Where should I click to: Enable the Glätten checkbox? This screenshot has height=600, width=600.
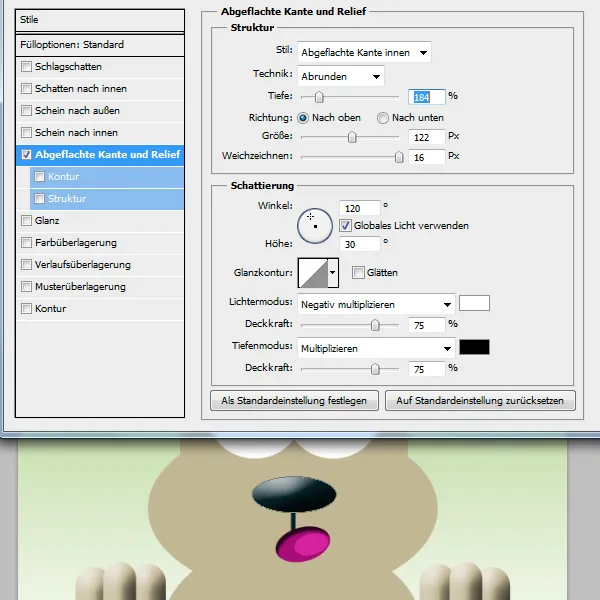tap(358, 273)
